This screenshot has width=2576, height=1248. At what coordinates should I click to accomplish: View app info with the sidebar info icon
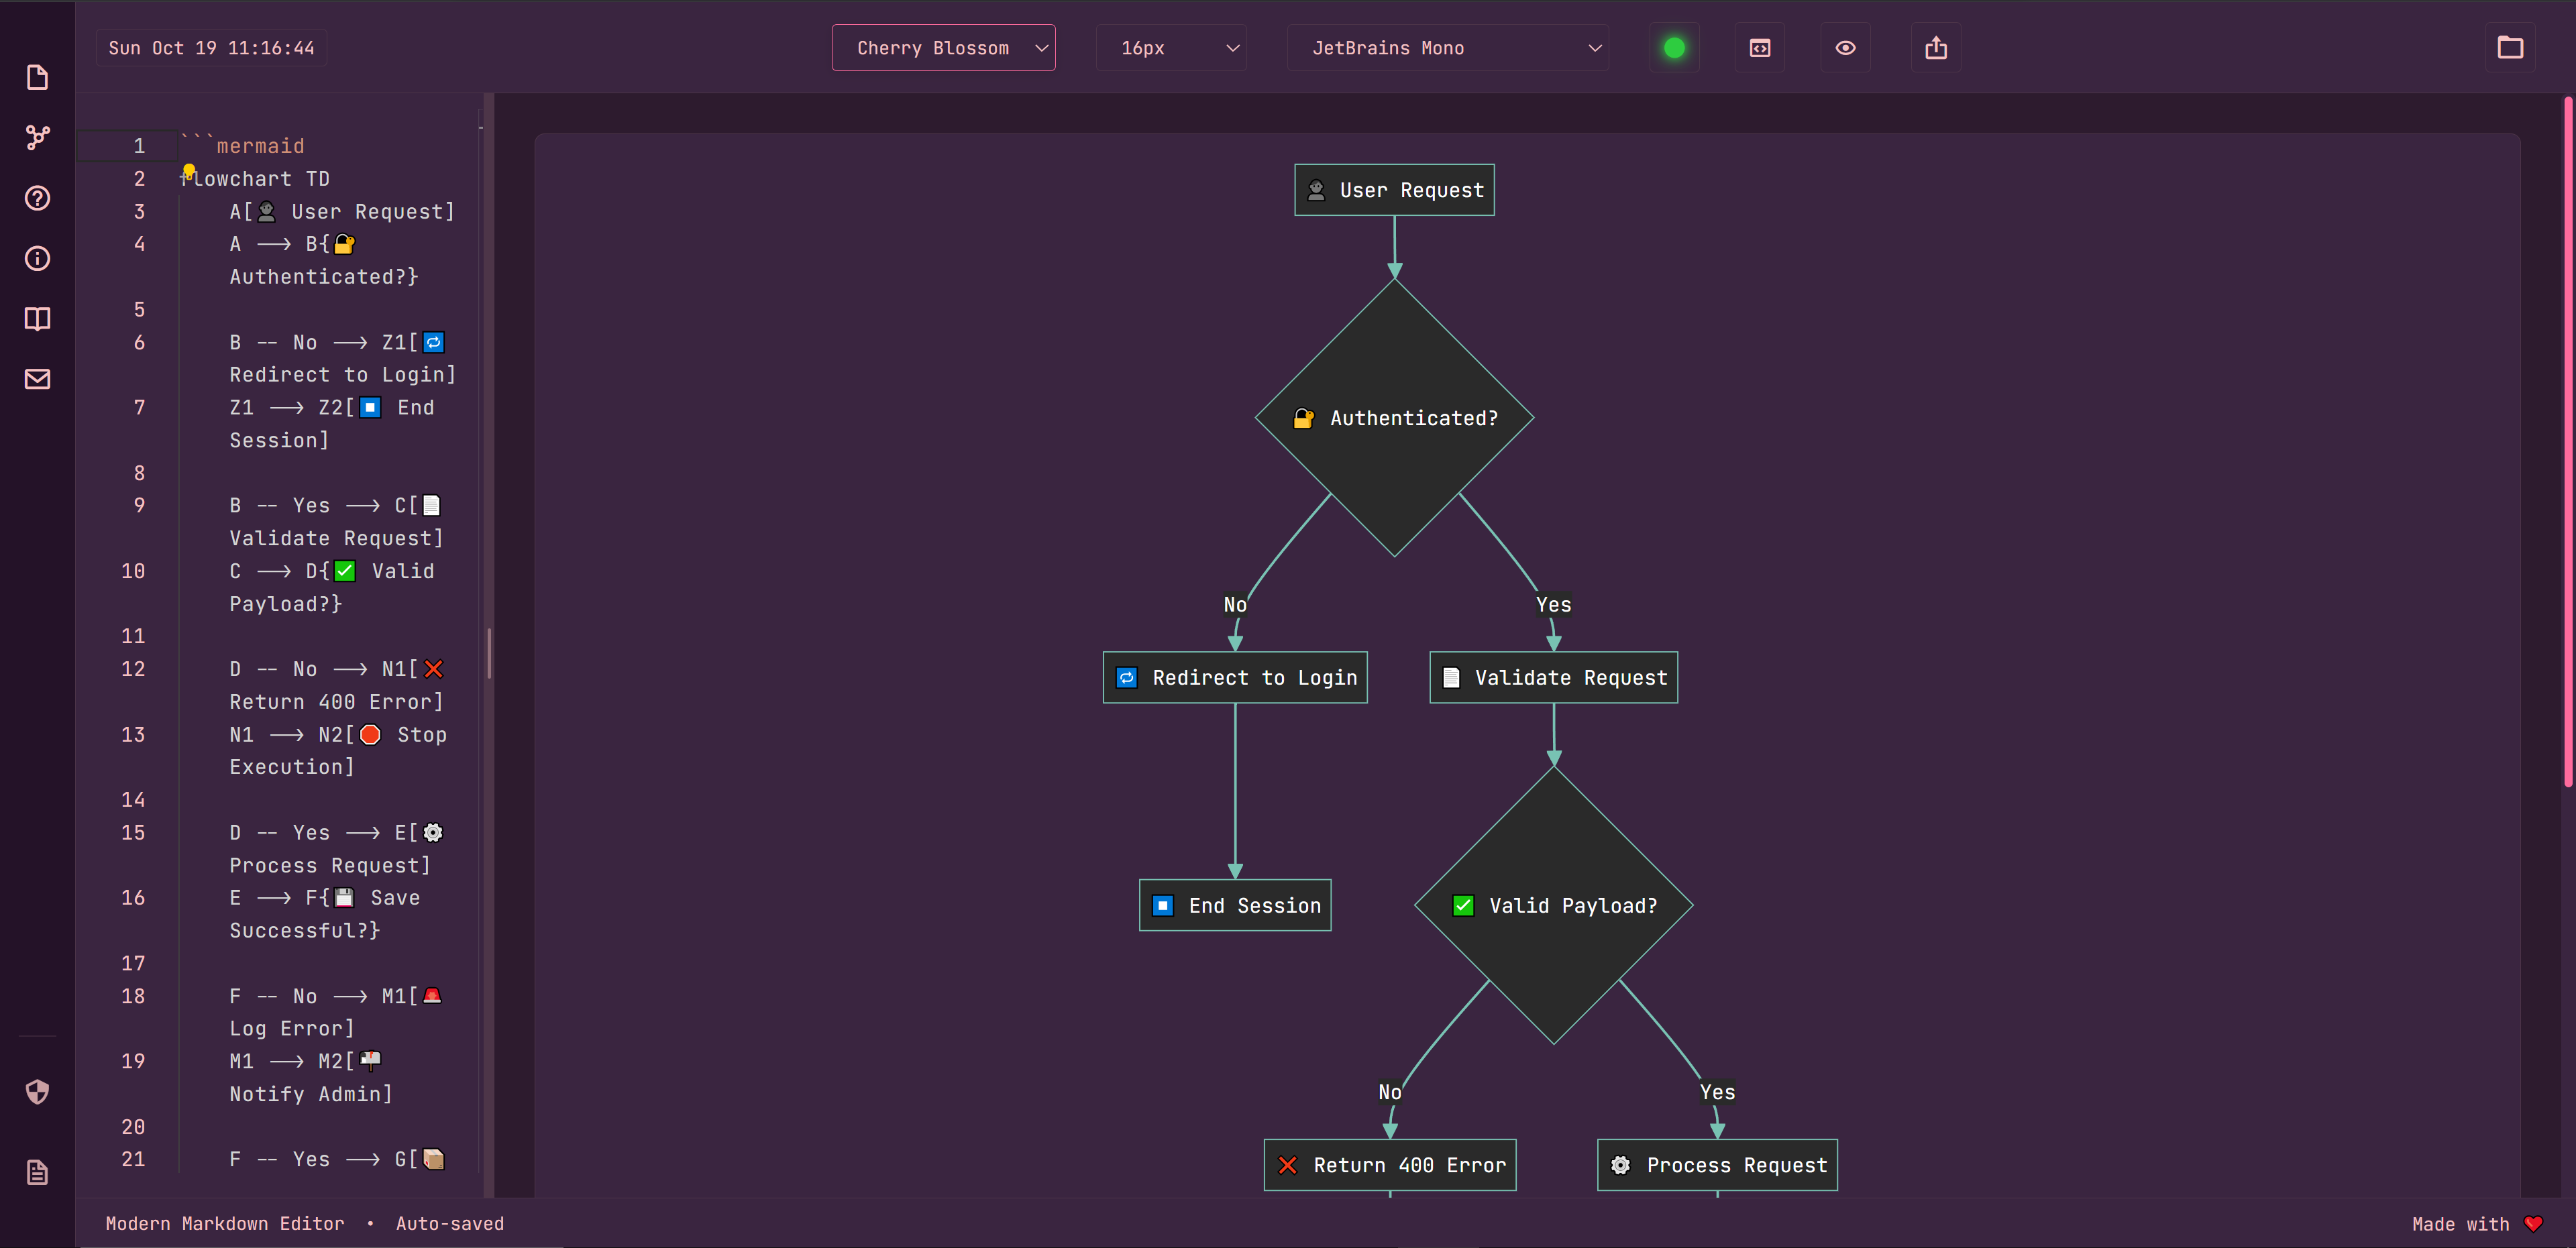[x=37, y=258]
